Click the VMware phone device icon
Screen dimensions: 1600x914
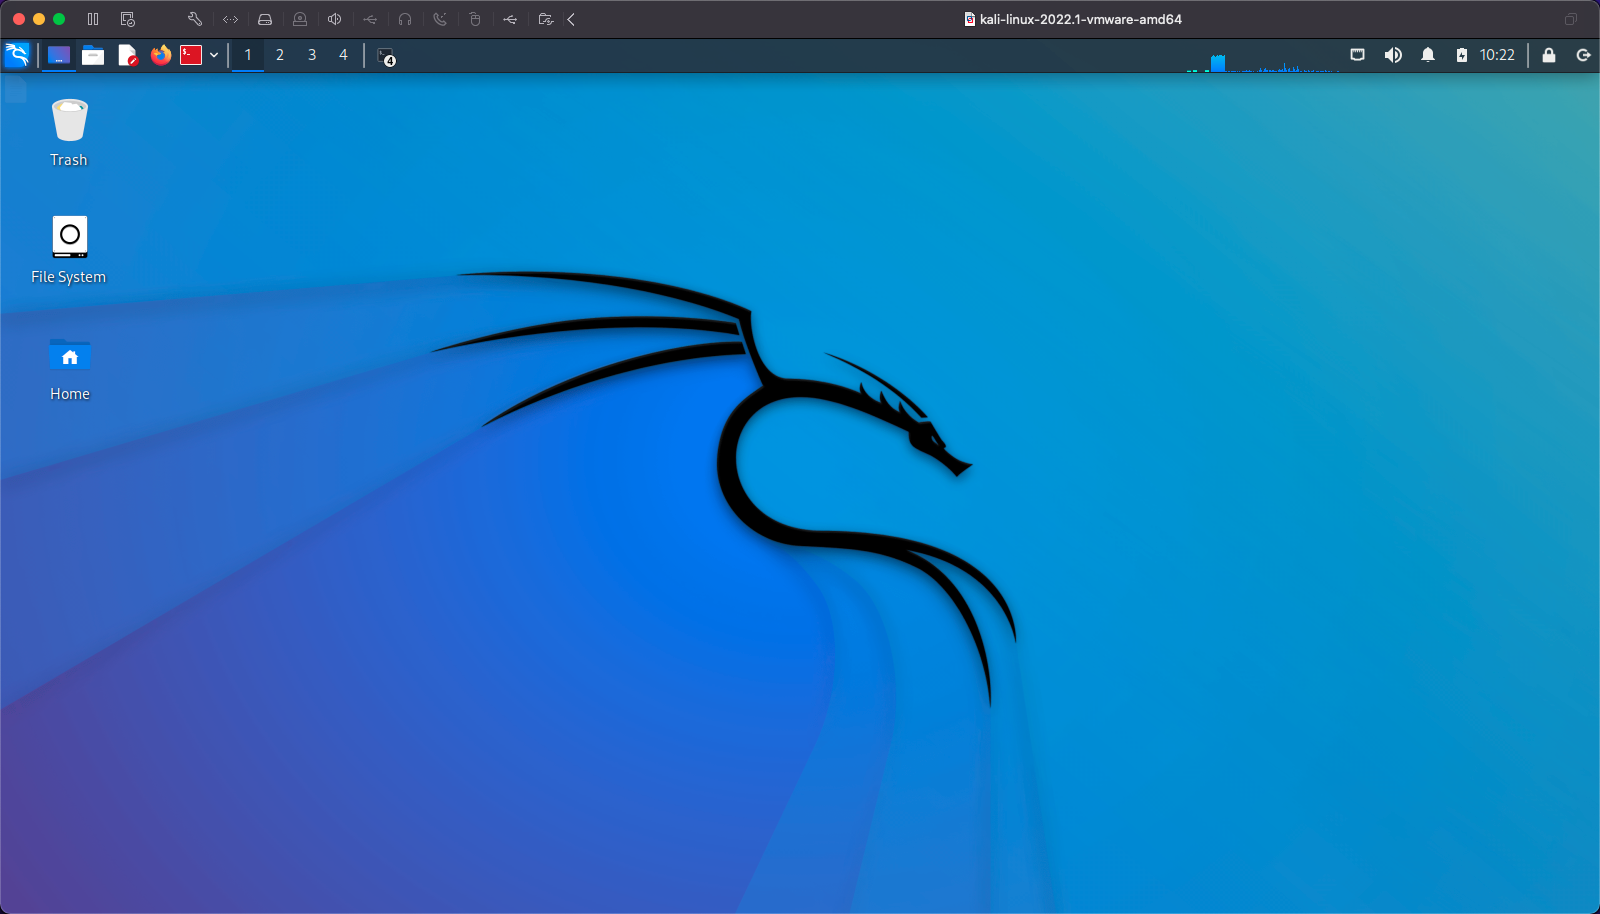click(x=440, y=19)
